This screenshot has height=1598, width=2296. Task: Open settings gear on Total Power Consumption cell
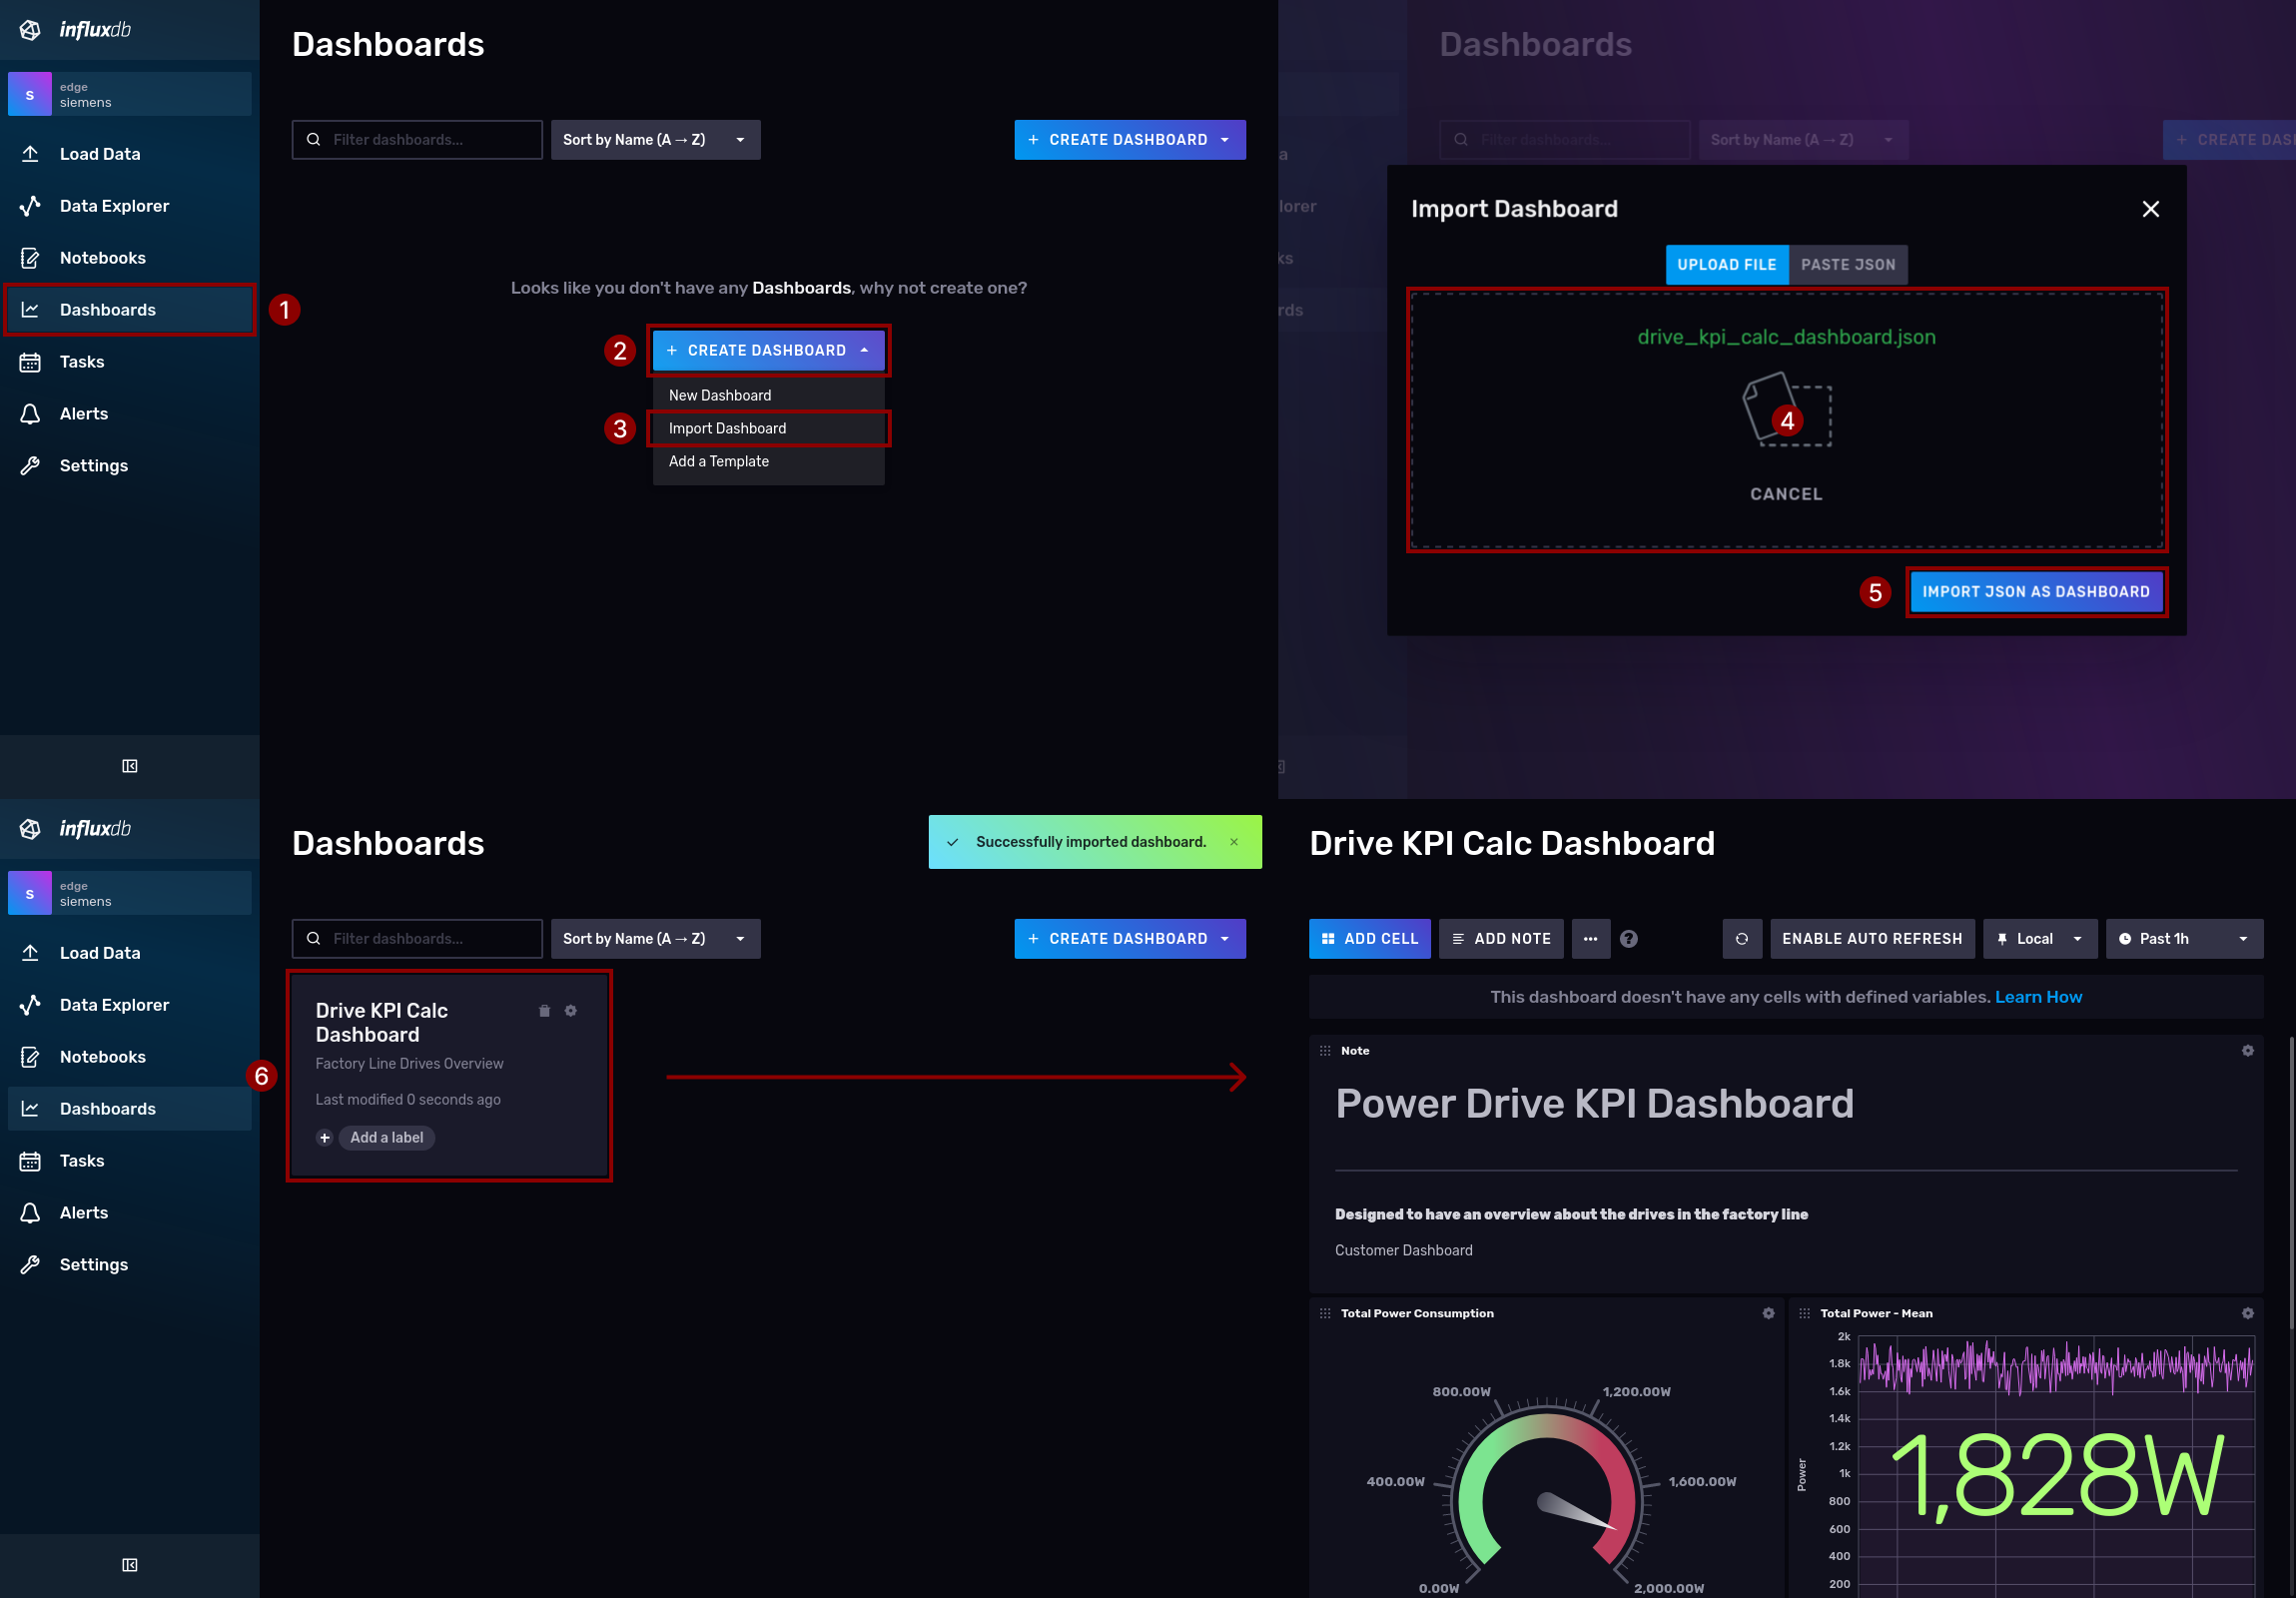click(x=1769, y=1313)
